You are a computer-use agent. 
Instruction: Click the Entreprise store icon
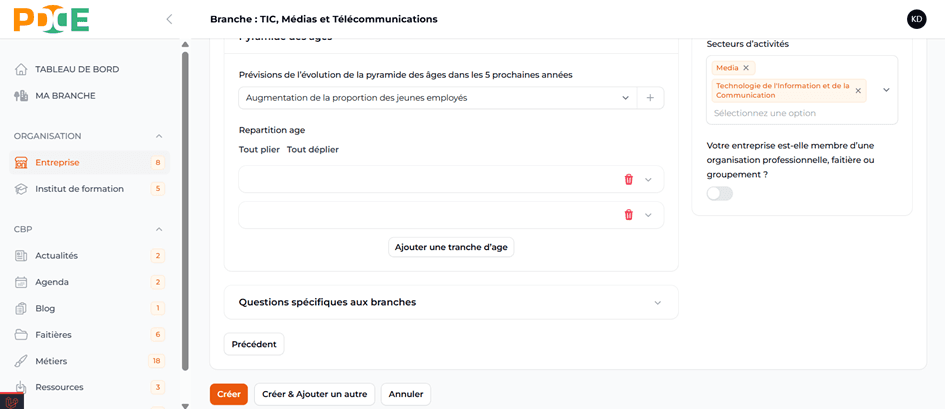coord(21,163)
